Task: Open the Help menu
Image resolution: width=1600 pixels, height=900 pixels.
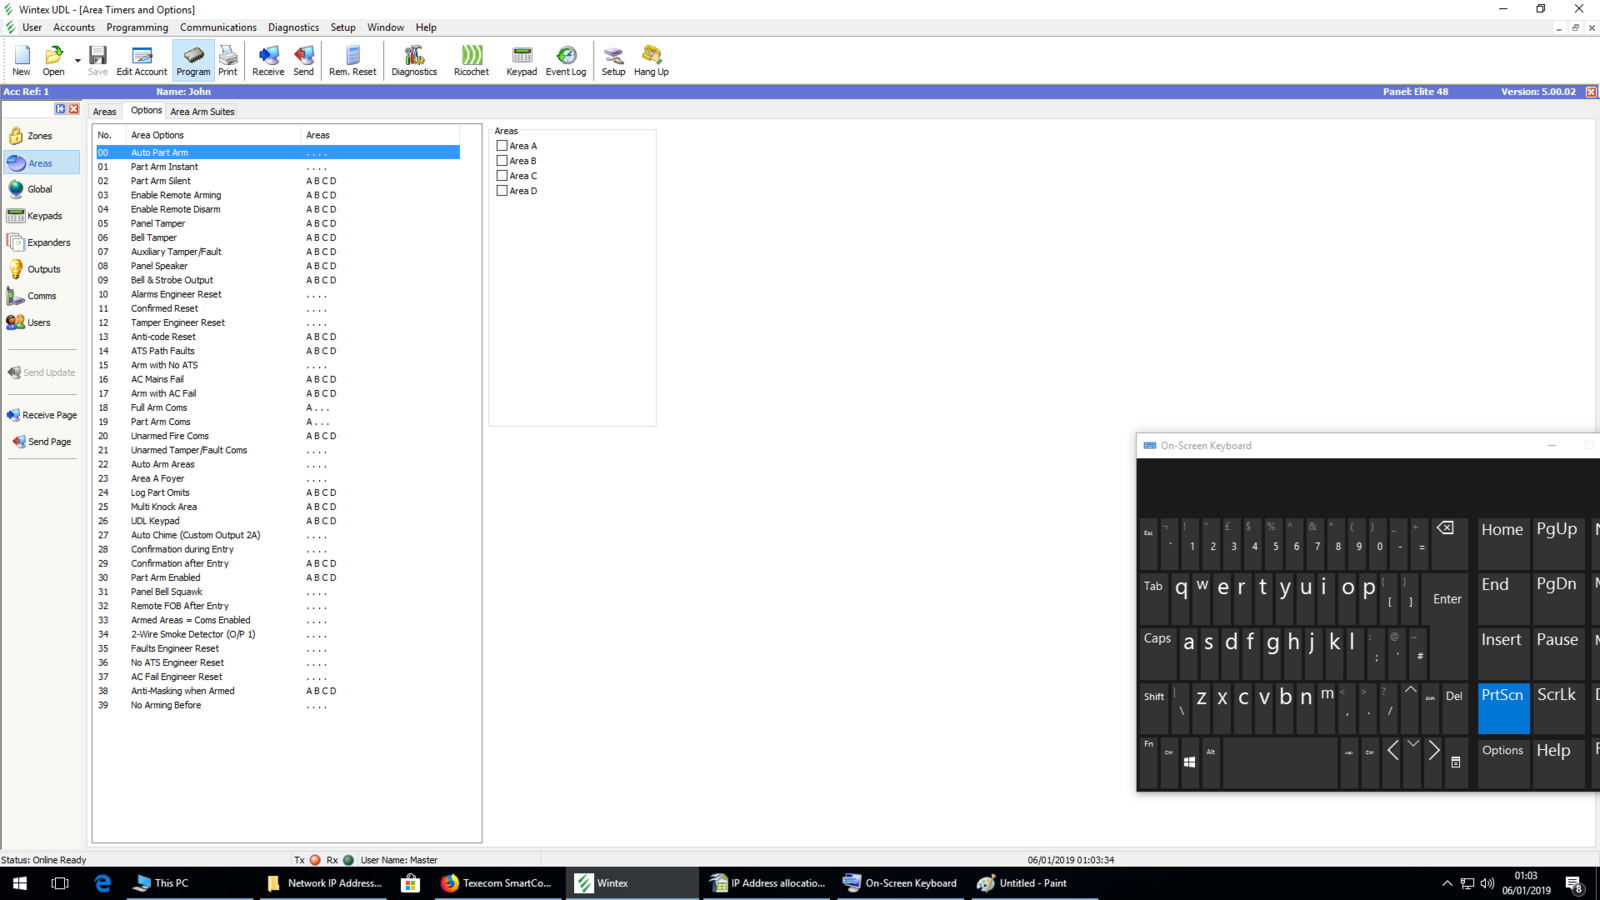Action: click(x=426, y=28)
